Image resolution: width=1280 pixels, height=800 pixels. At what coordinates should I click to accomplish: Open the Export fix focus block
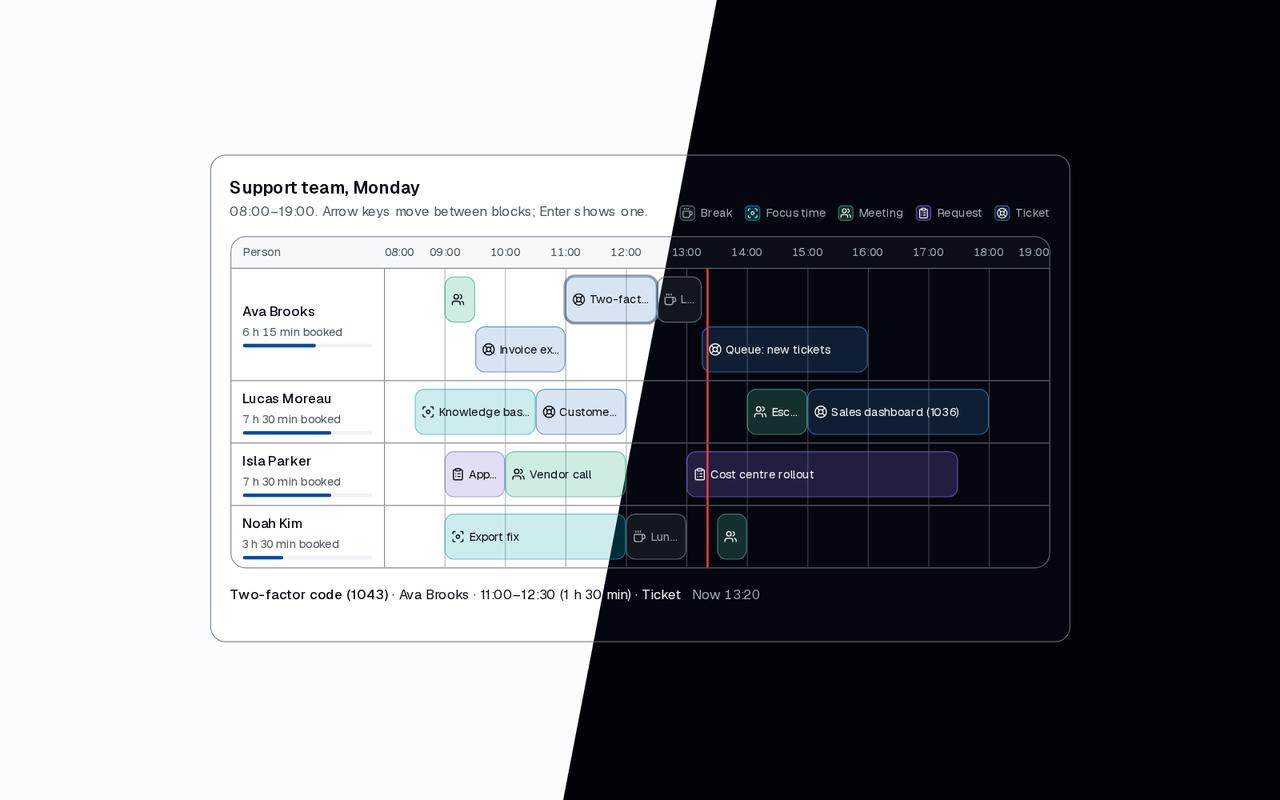[x=536, y=537]
